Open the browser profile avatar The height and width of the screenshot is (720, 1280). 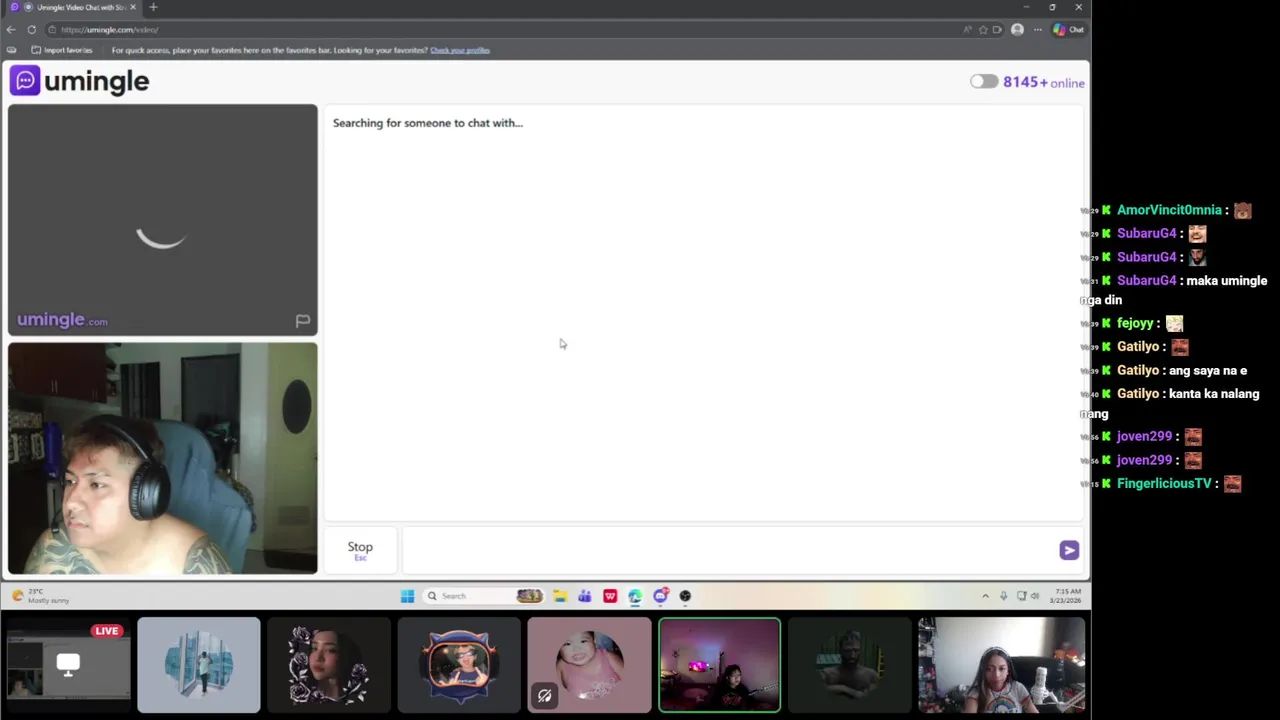[x=1017, y=30]
